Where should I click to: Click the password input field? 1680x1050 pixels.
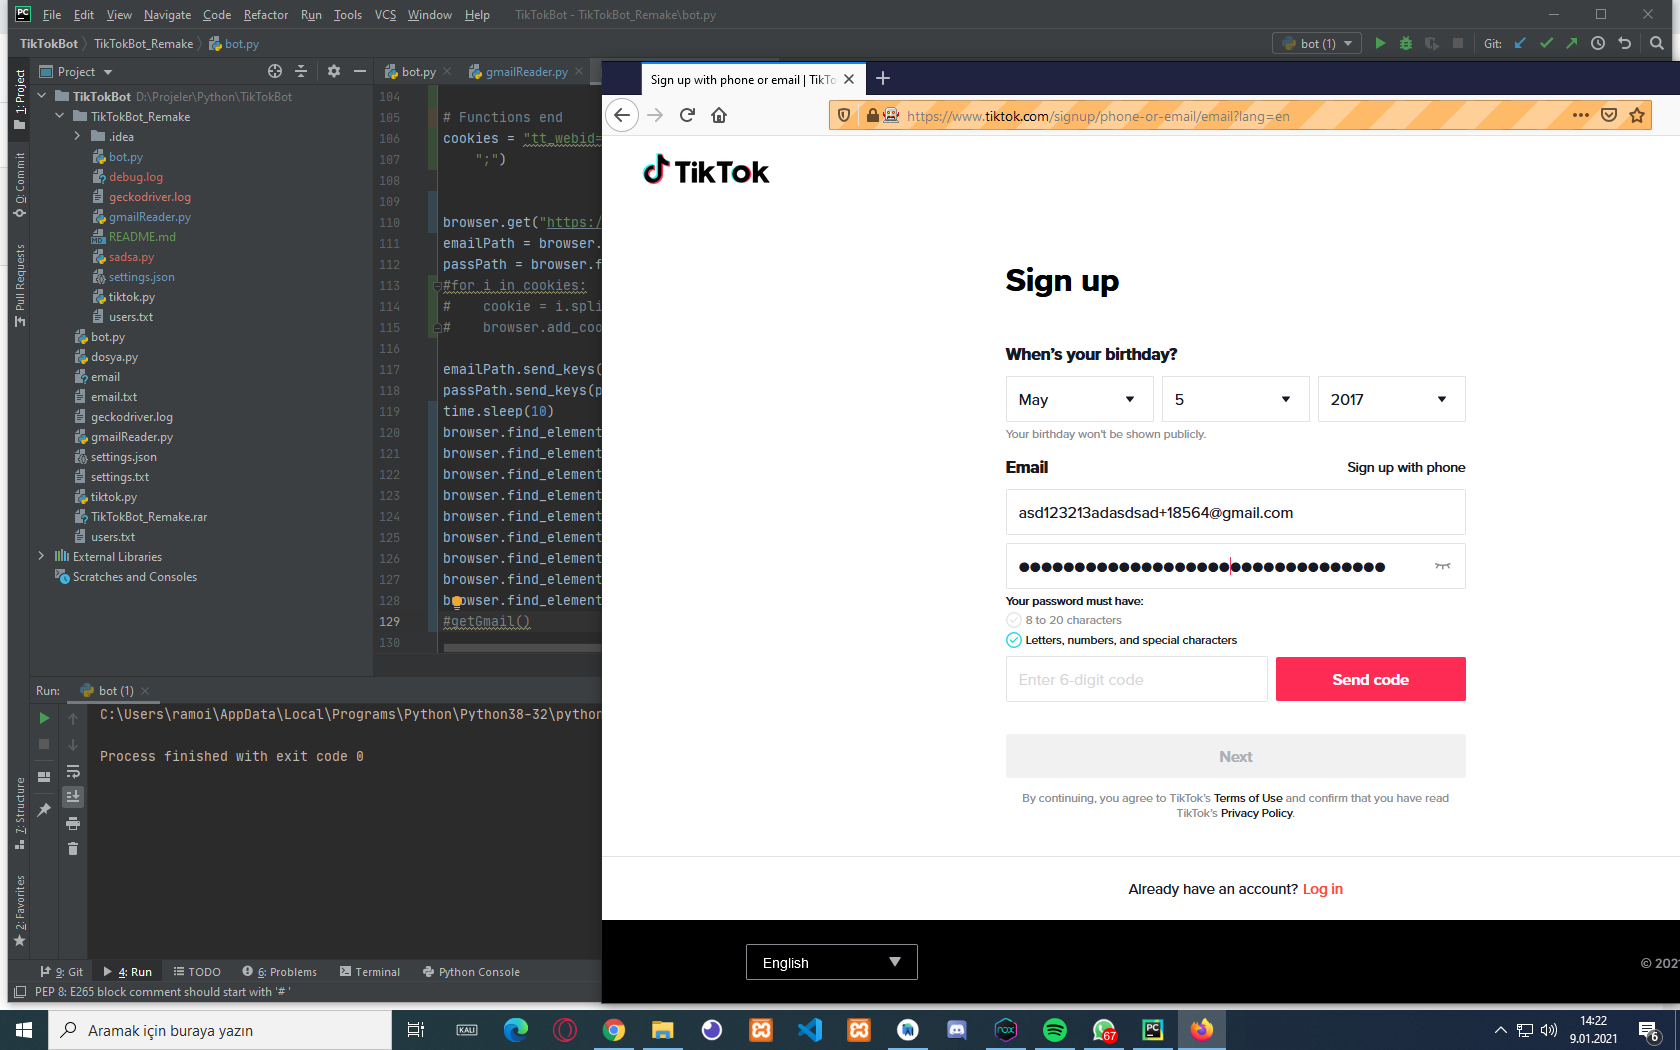[x=1236, y=566]
